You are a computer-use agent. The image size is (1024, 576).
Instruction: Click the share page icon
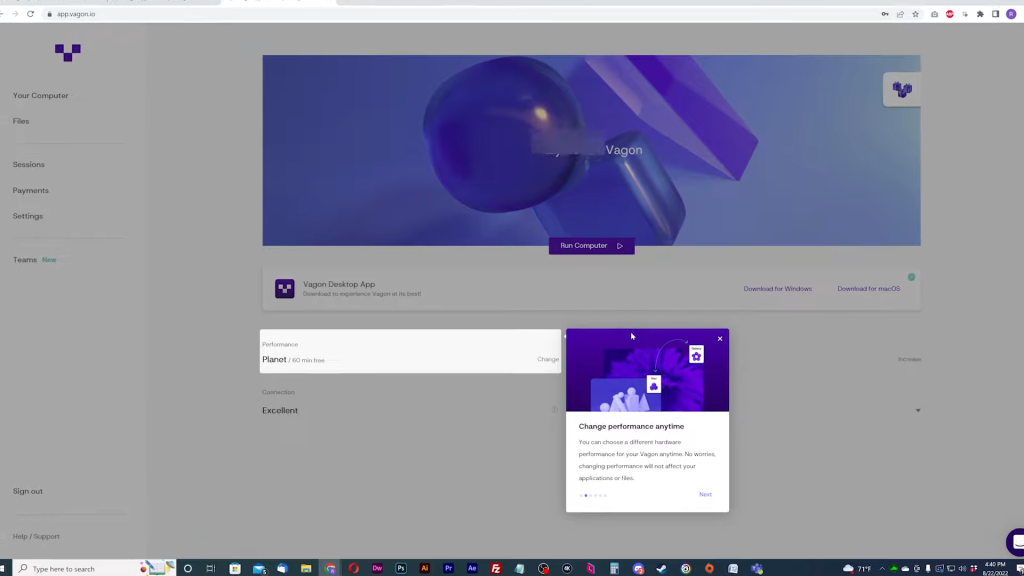tap(901, 14)
